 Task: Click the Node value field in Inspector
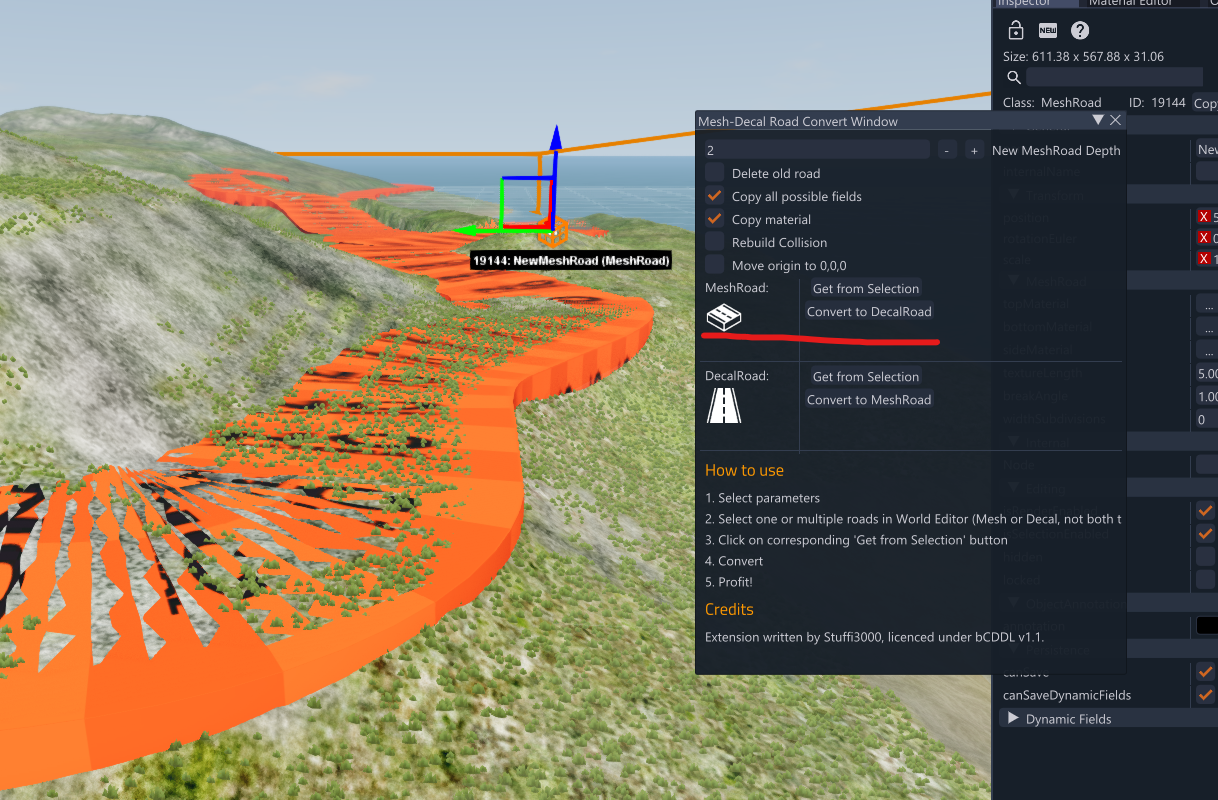coord(1207,464)
